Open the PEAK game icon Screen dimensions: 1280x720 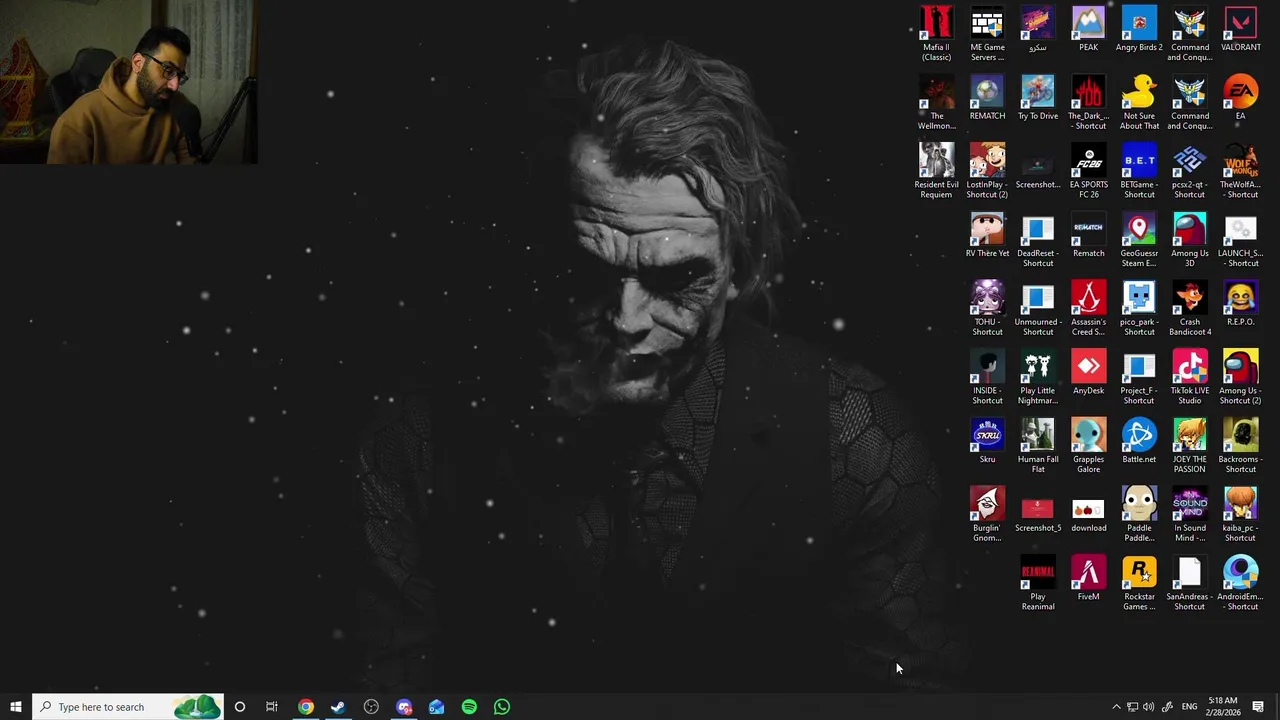1088,29
